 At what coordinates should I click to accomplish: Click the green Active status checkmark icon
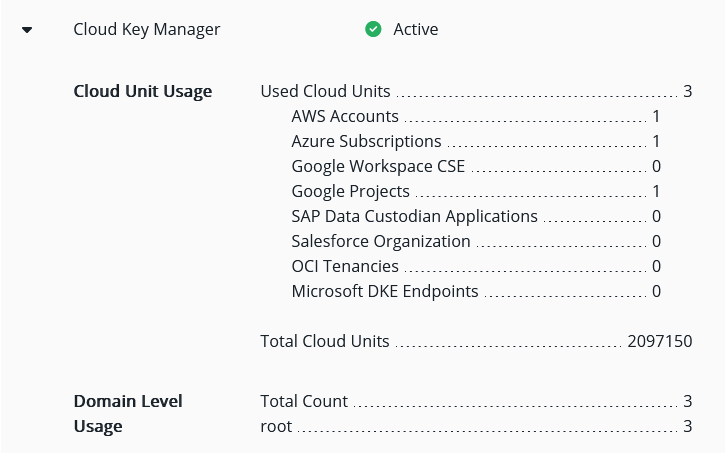click(x=373, y=30)
